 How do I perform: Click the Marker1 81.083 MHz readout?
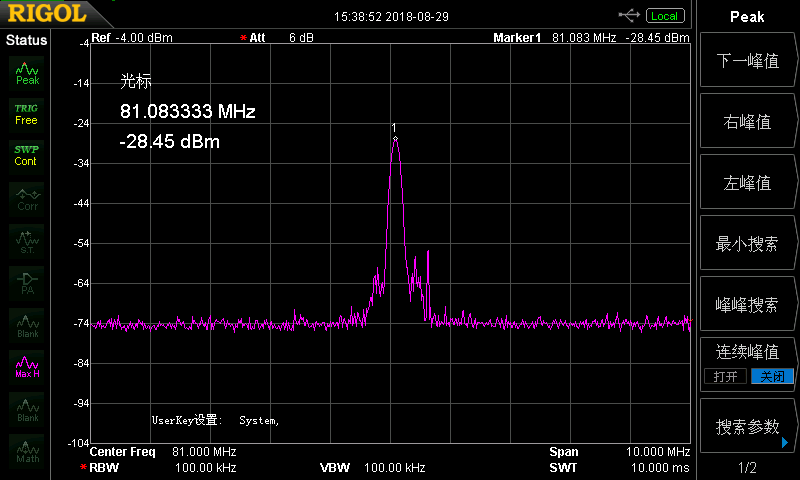pyautogui.click(x=555, y=38)
